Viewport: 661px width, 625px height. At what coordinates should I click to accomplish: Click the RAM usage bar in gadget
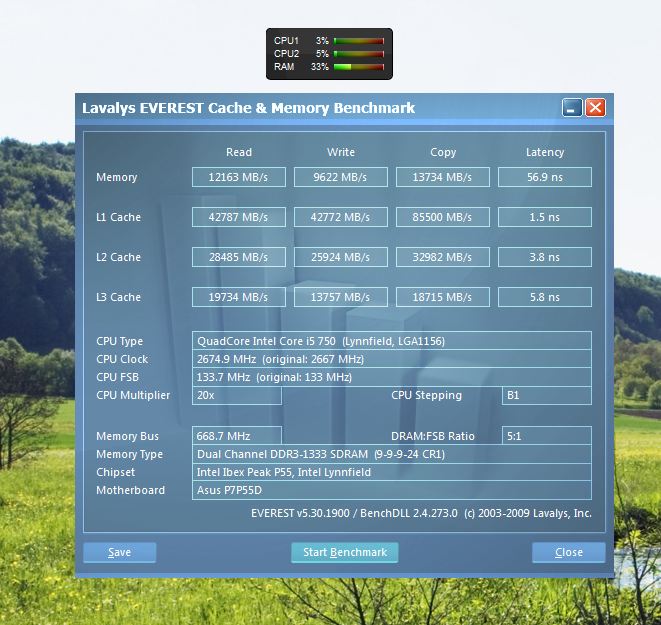tap(359, 67)
